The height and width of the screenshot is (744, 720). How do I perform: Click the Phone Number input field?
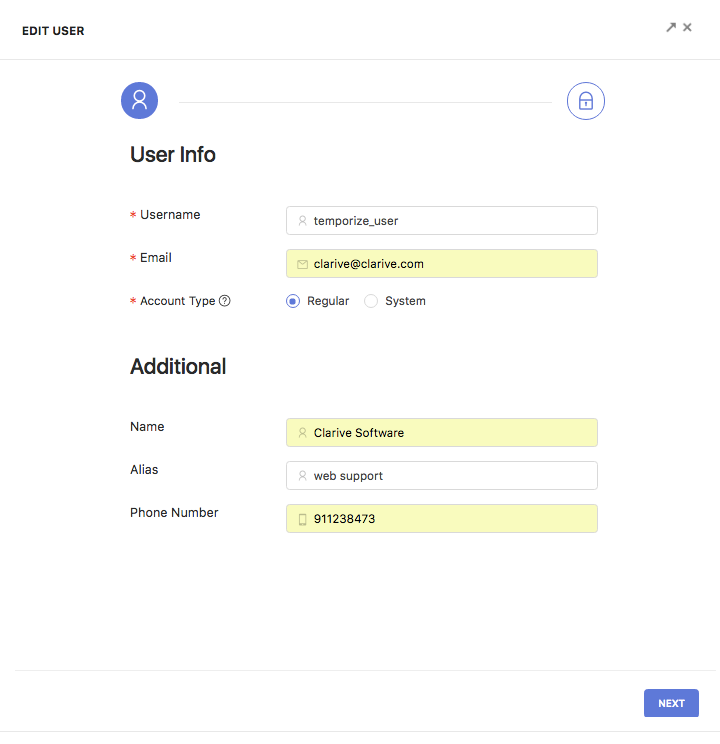[x=442, y=519]
